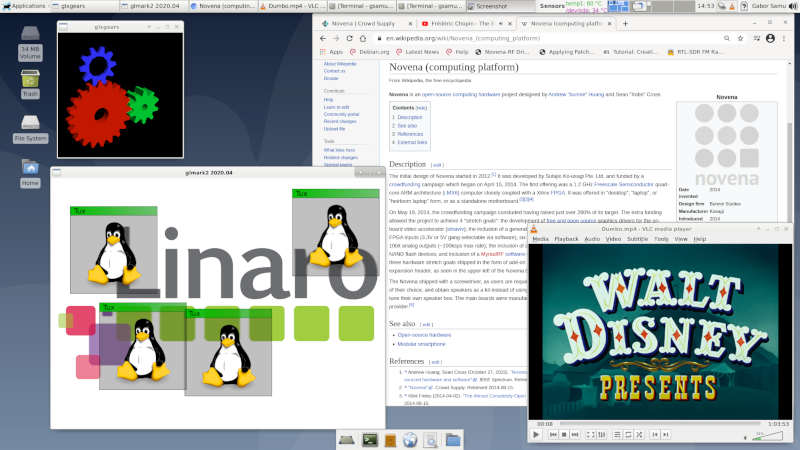This screenshot has width=800, height=450.
Task: Edit the See also section
Action: (426, 324)
